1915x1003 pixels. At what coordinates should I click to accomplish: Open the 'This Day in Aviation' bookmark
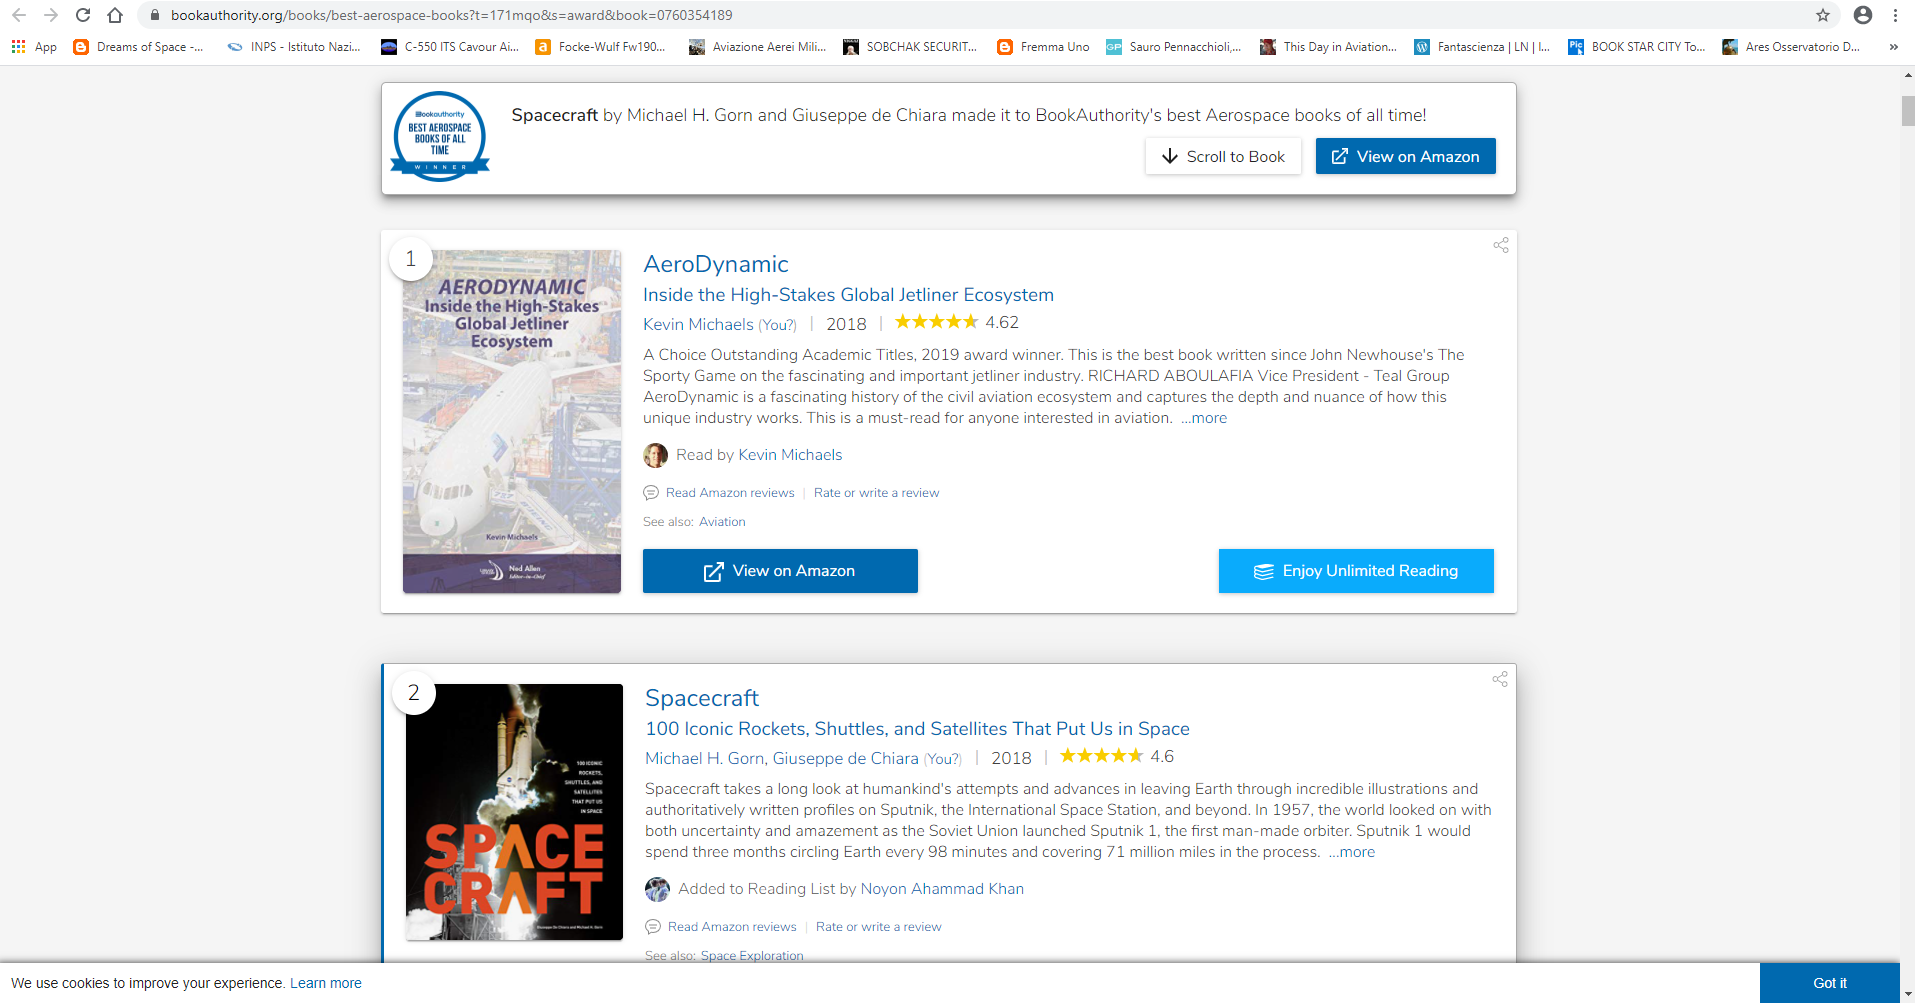pyautogui.click(x=1328, y=47)
